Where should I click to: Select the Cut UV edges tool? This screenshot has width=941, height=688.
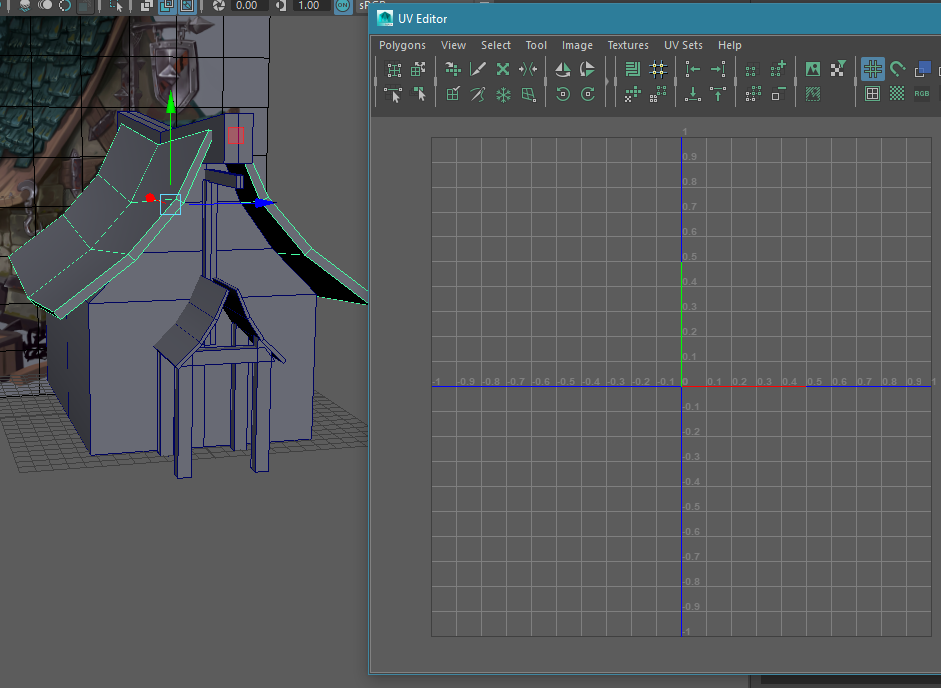(x=478, y=69)
